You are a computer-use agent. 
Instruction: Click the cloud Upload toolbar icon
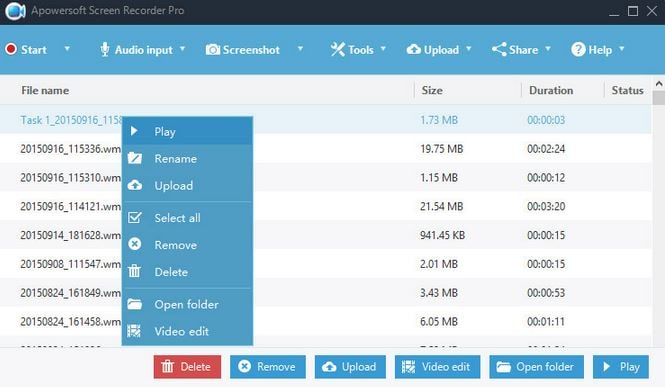(414, 50)
